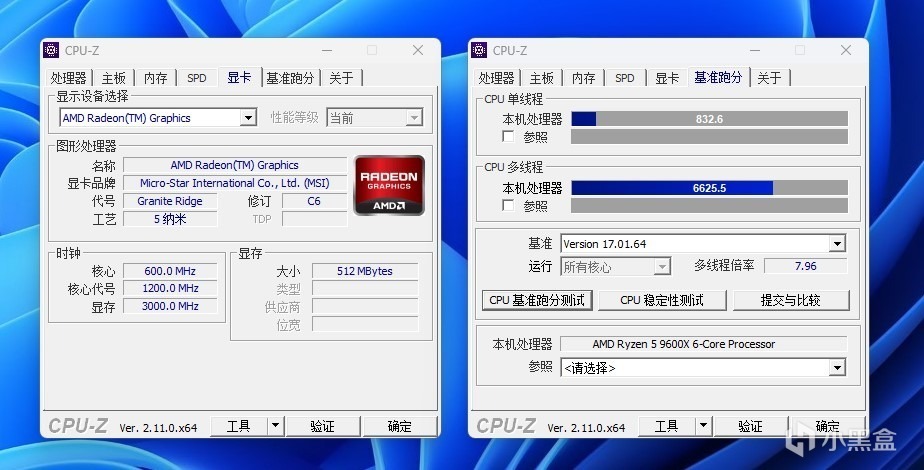Open 处理器 tab in right window

496,78
